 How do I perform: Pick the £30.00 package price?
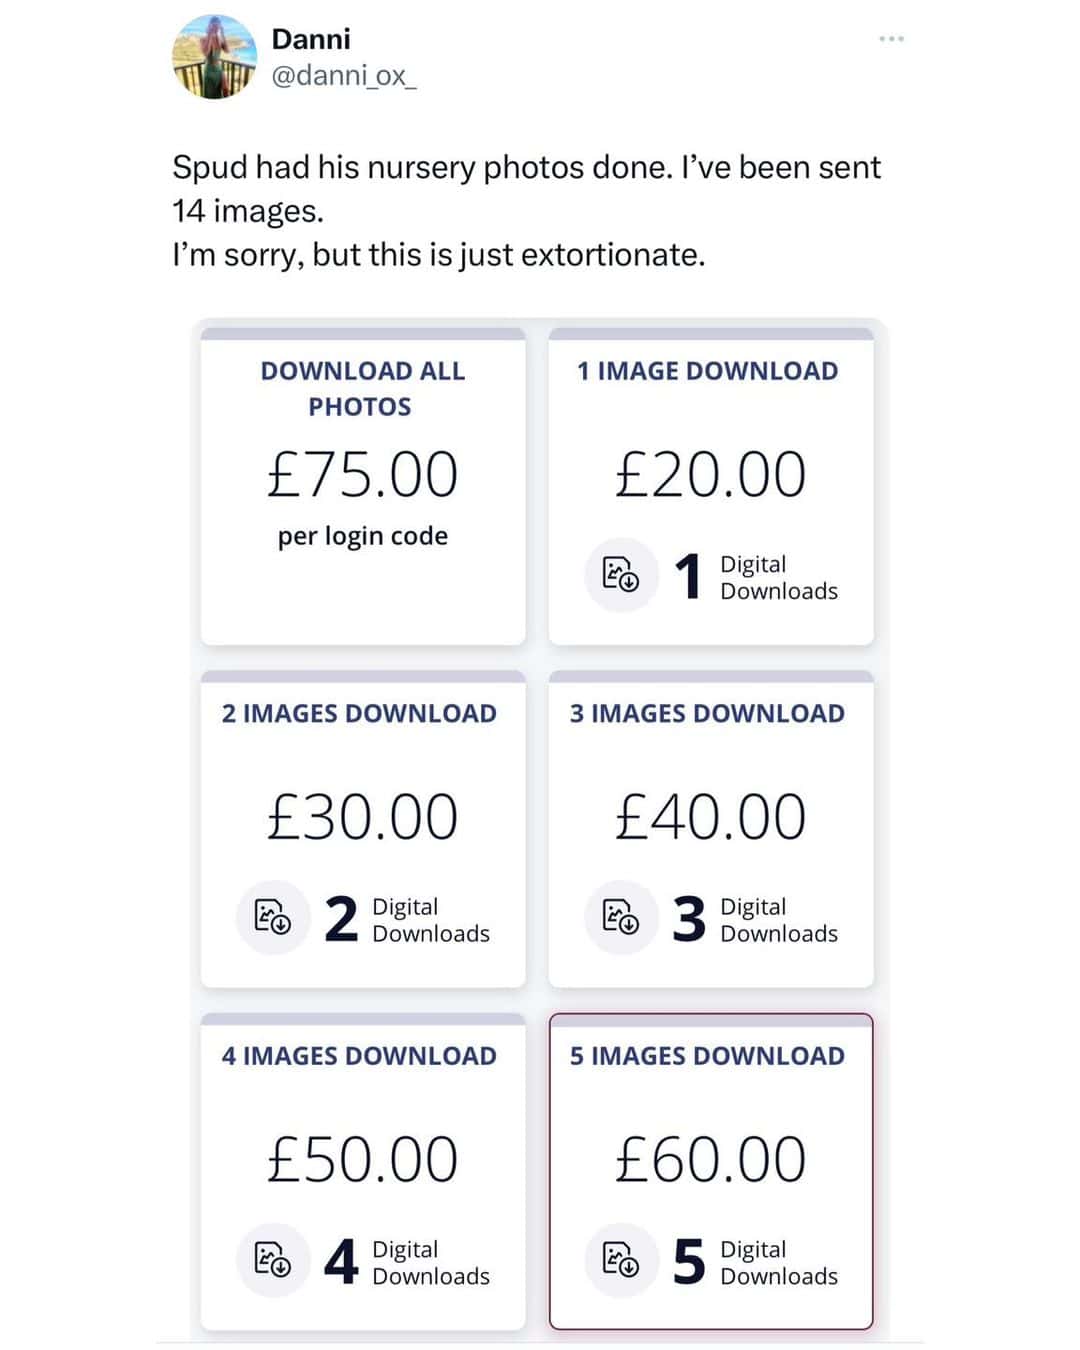362,817
